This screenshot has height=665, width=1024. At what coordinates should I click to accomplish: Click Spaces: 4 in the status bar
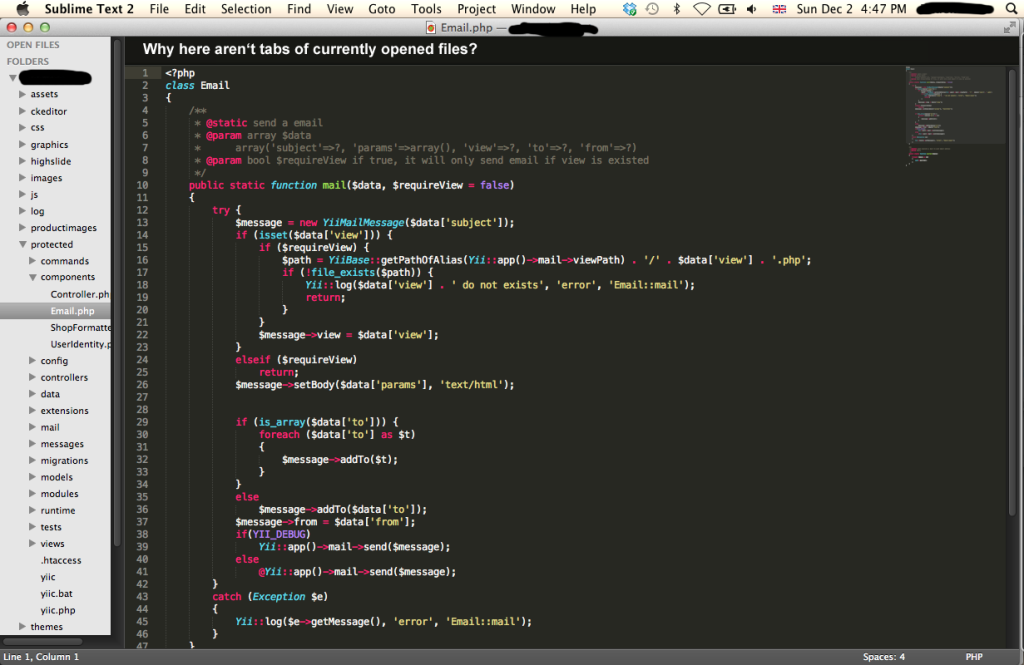pos(884,657)
